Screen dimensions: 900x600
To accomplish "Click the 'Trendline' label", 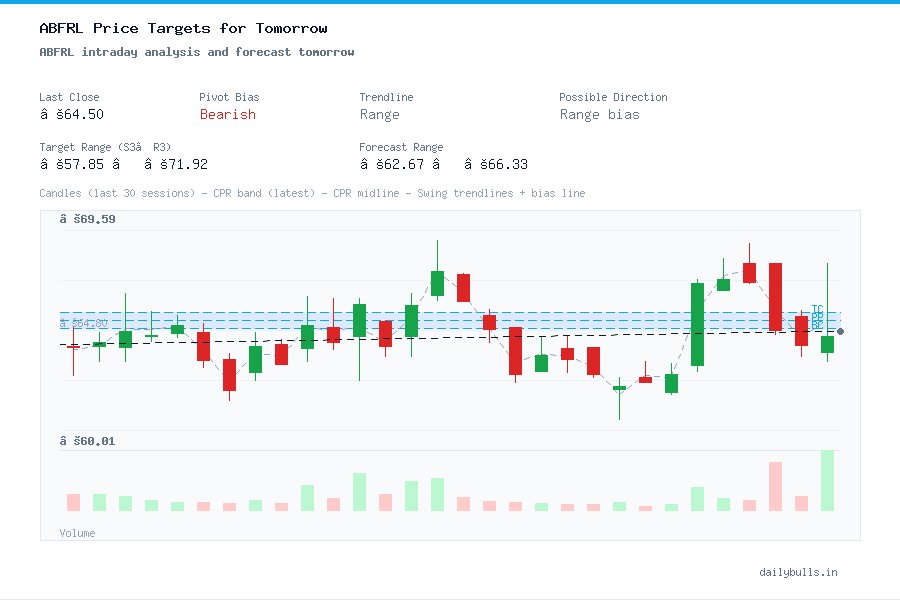I will coord(386,97).
